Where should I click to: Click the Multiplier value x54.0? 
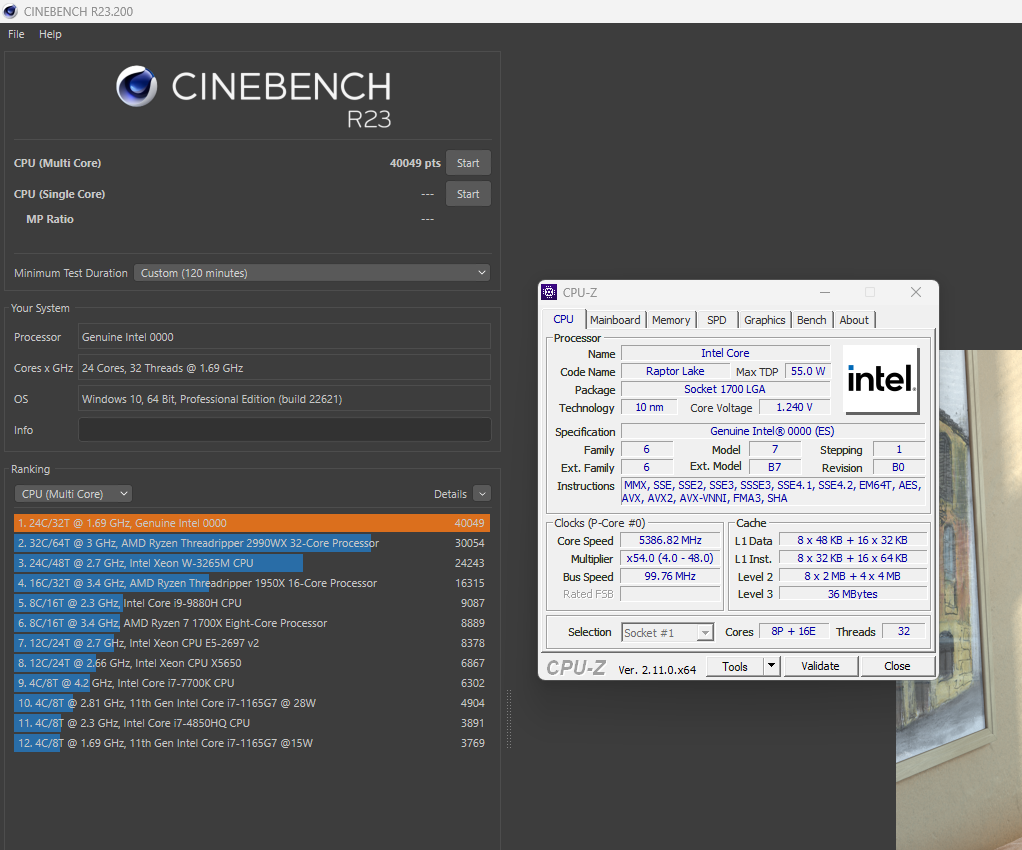pos(670,559)
